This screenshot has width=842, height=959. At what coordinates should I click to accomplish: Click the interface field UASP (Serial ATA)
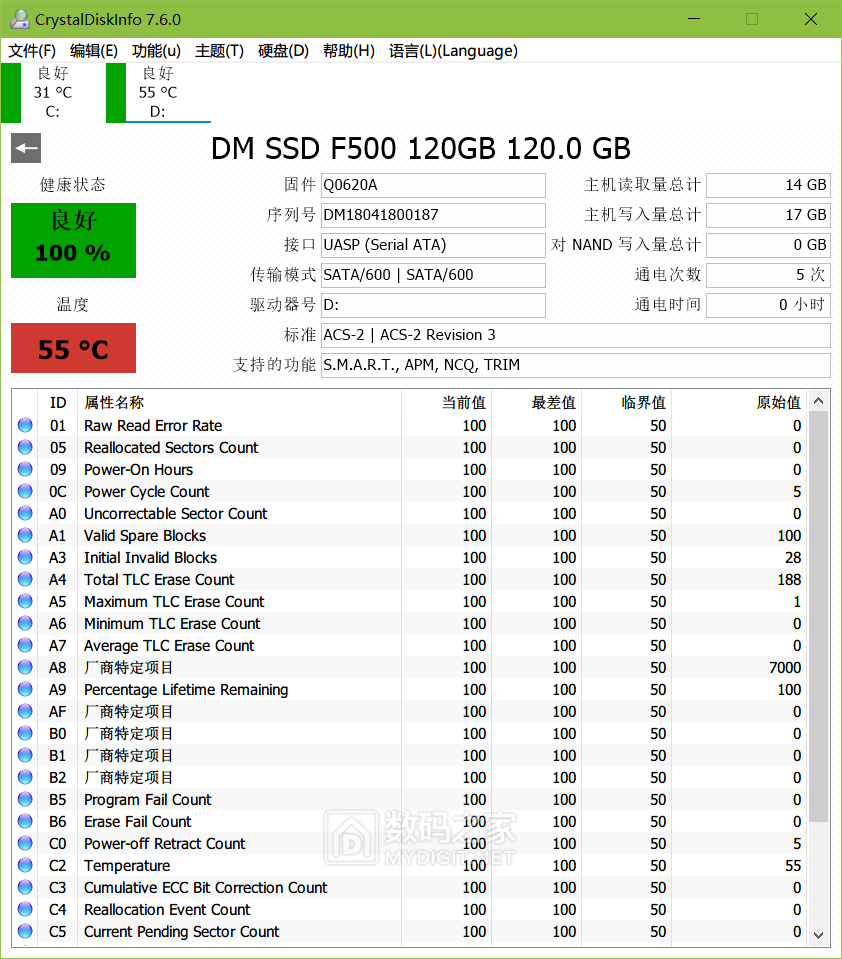(x=433, y=245)
